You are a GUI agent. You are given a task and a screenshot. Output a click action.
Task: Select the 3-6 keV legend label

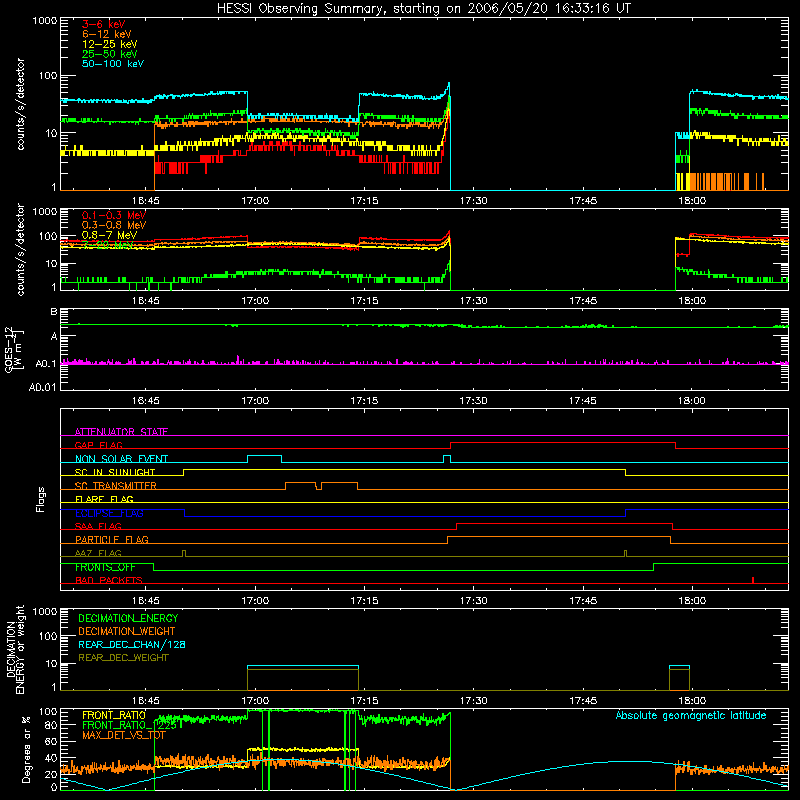tap(103, 24)
